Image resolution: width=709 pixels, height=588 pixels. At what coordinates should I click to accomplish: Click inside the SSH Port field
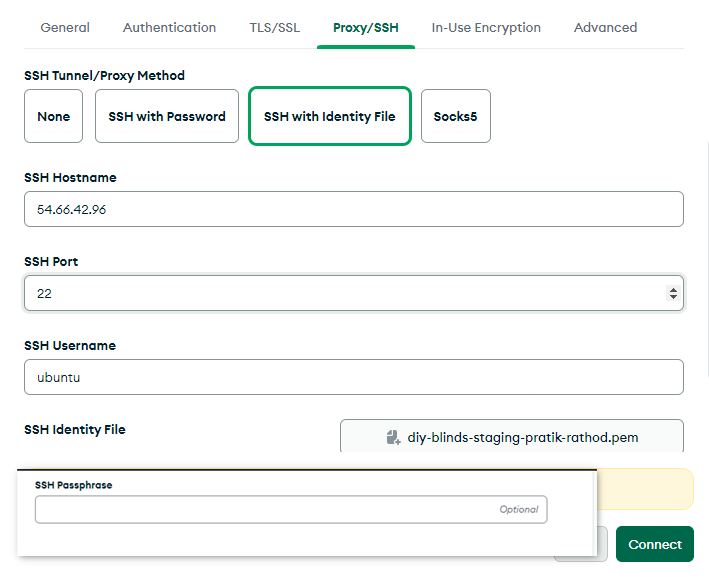click(x=340, y=294)
